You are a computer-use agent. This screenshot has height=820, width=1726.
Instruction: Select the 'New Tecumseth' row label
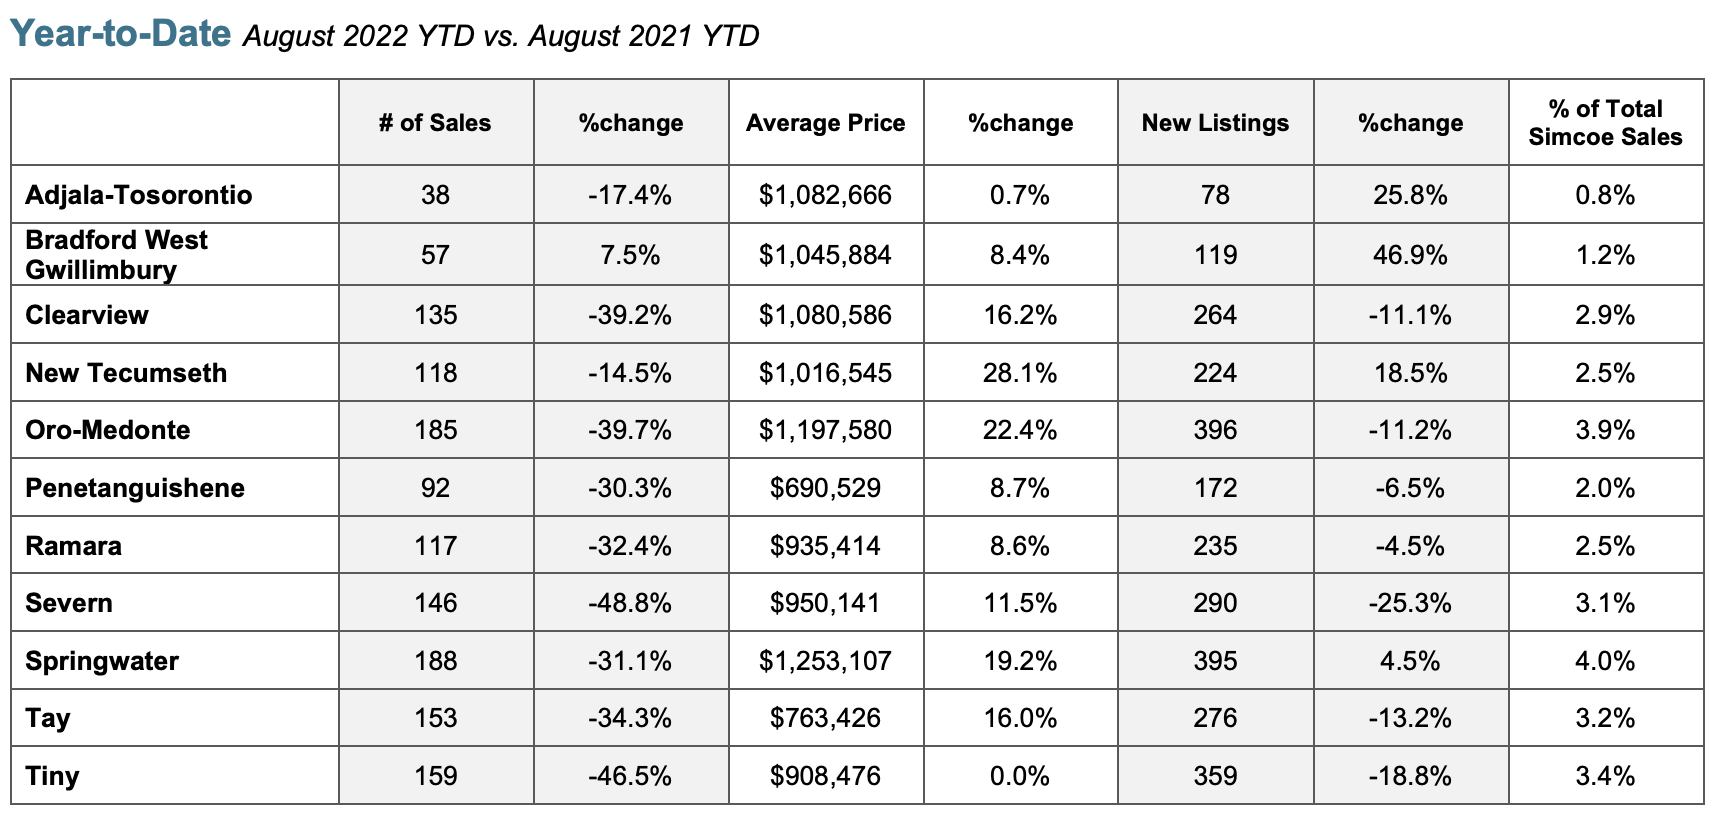click(x=126, y=373)
